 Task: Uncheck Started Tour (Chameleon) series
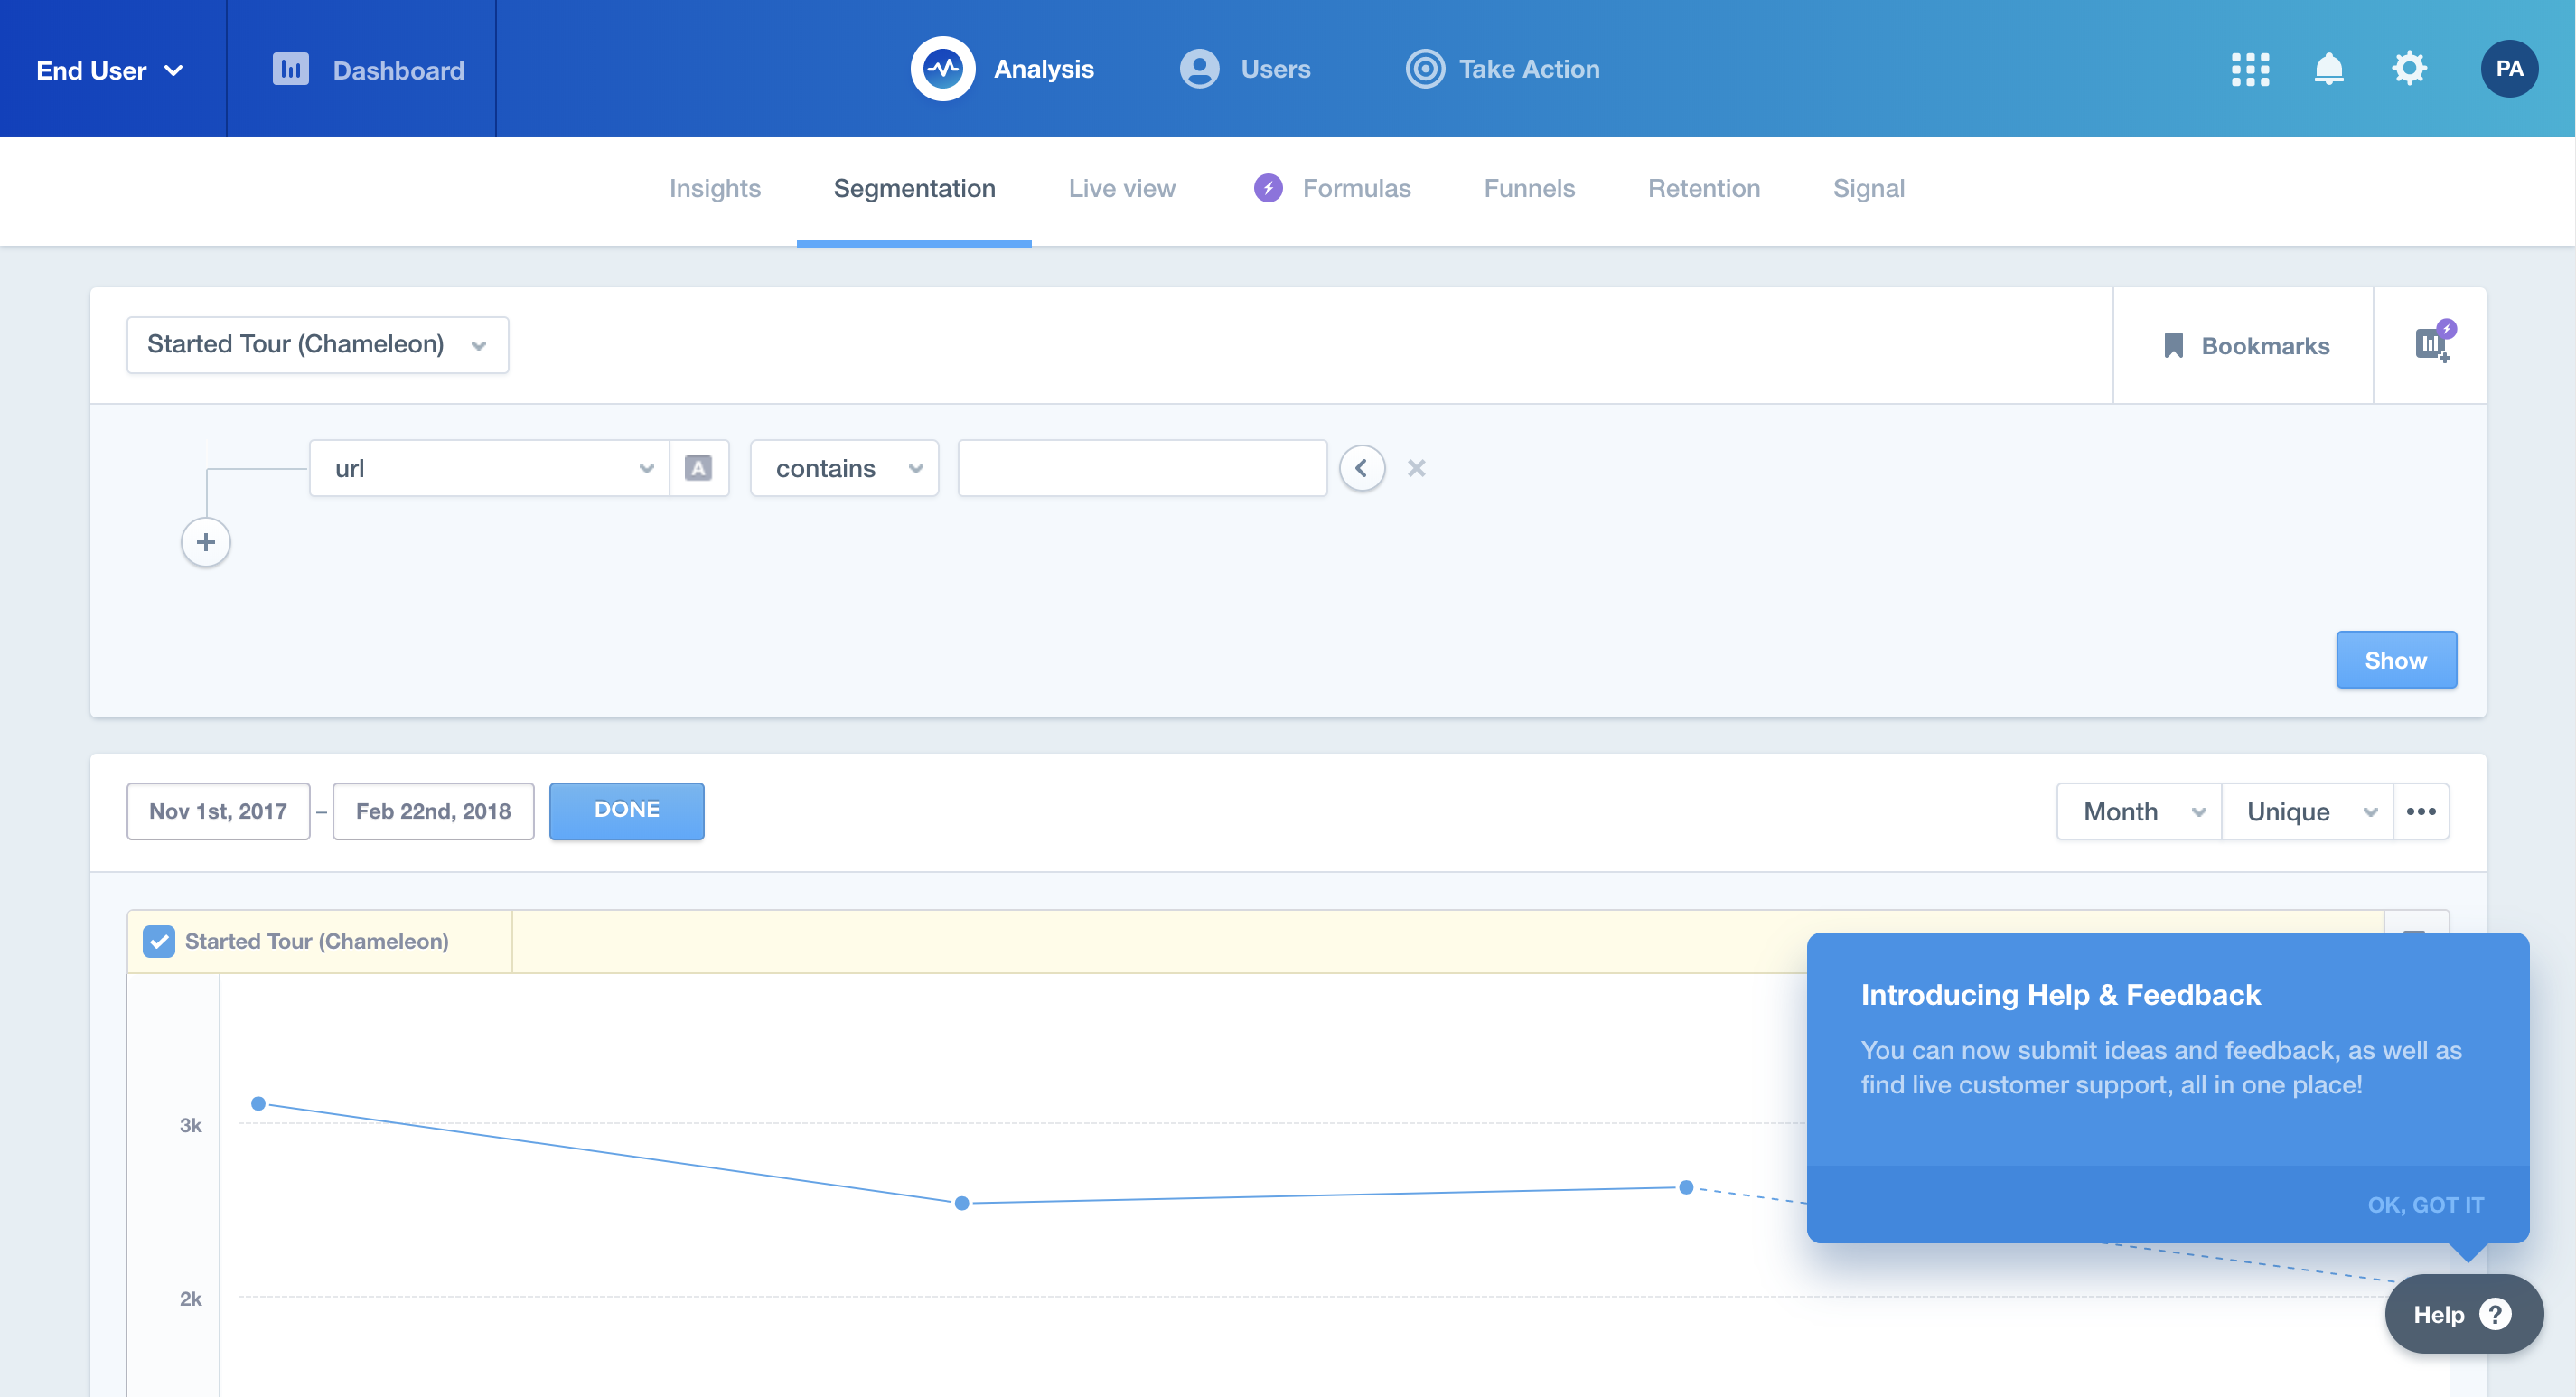pyautogui.click(x=159, y=941)
